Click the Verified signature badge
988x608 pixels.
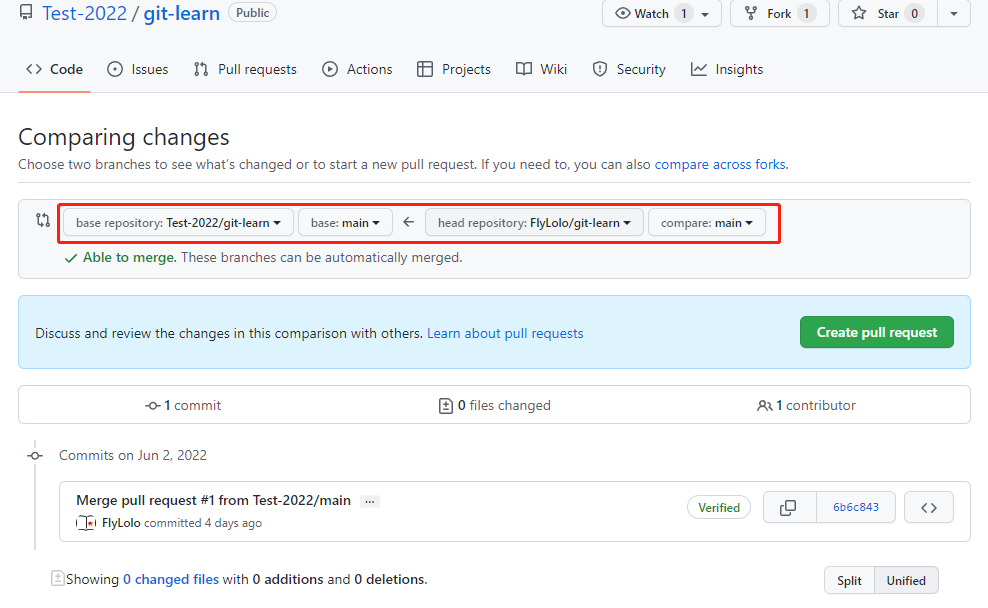coord(719,507)
